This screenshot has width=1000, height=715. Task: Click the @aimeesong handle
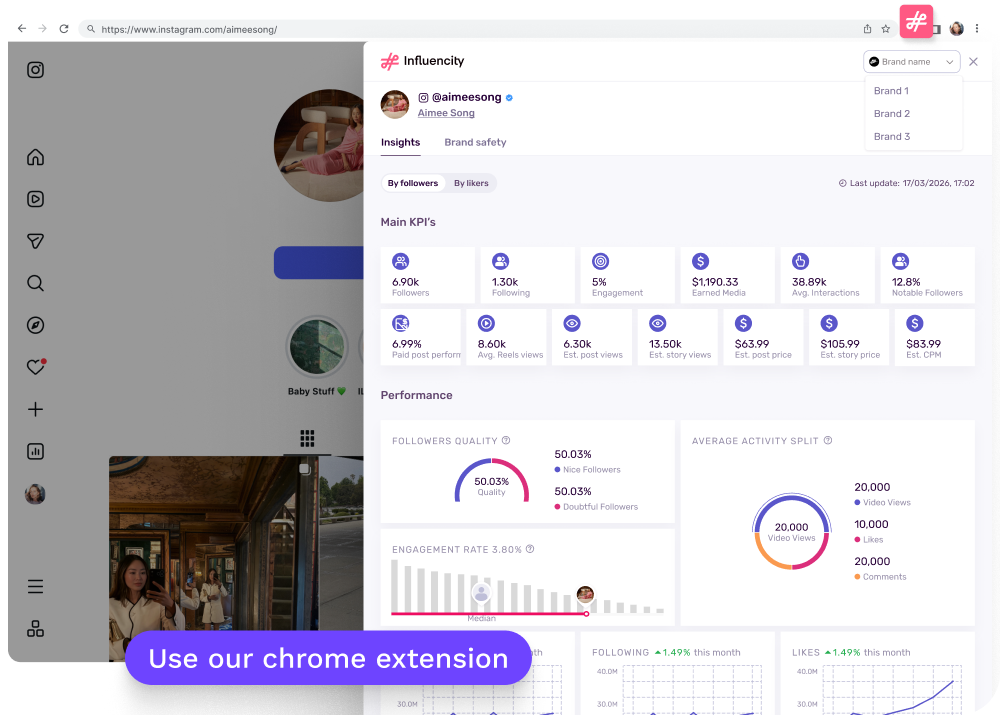point(466,97)
